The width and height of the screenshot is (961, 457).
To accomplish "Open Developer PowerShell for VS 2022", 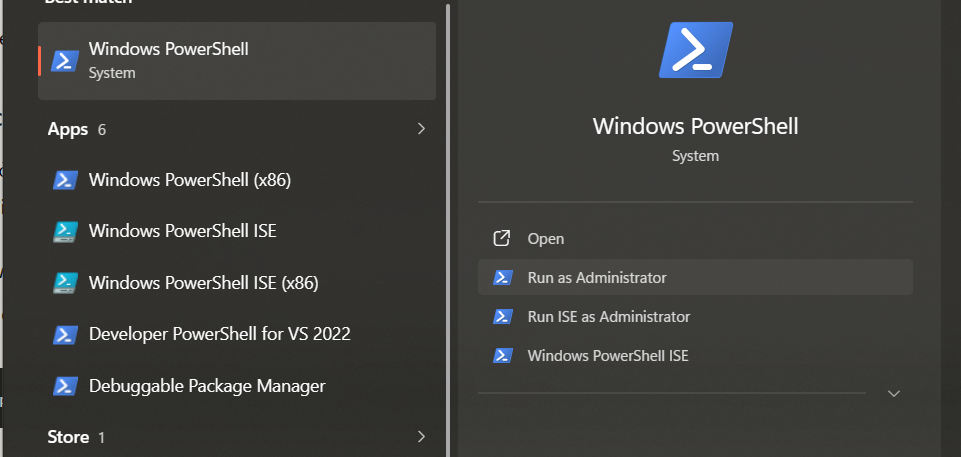I will tap(237, 334).
